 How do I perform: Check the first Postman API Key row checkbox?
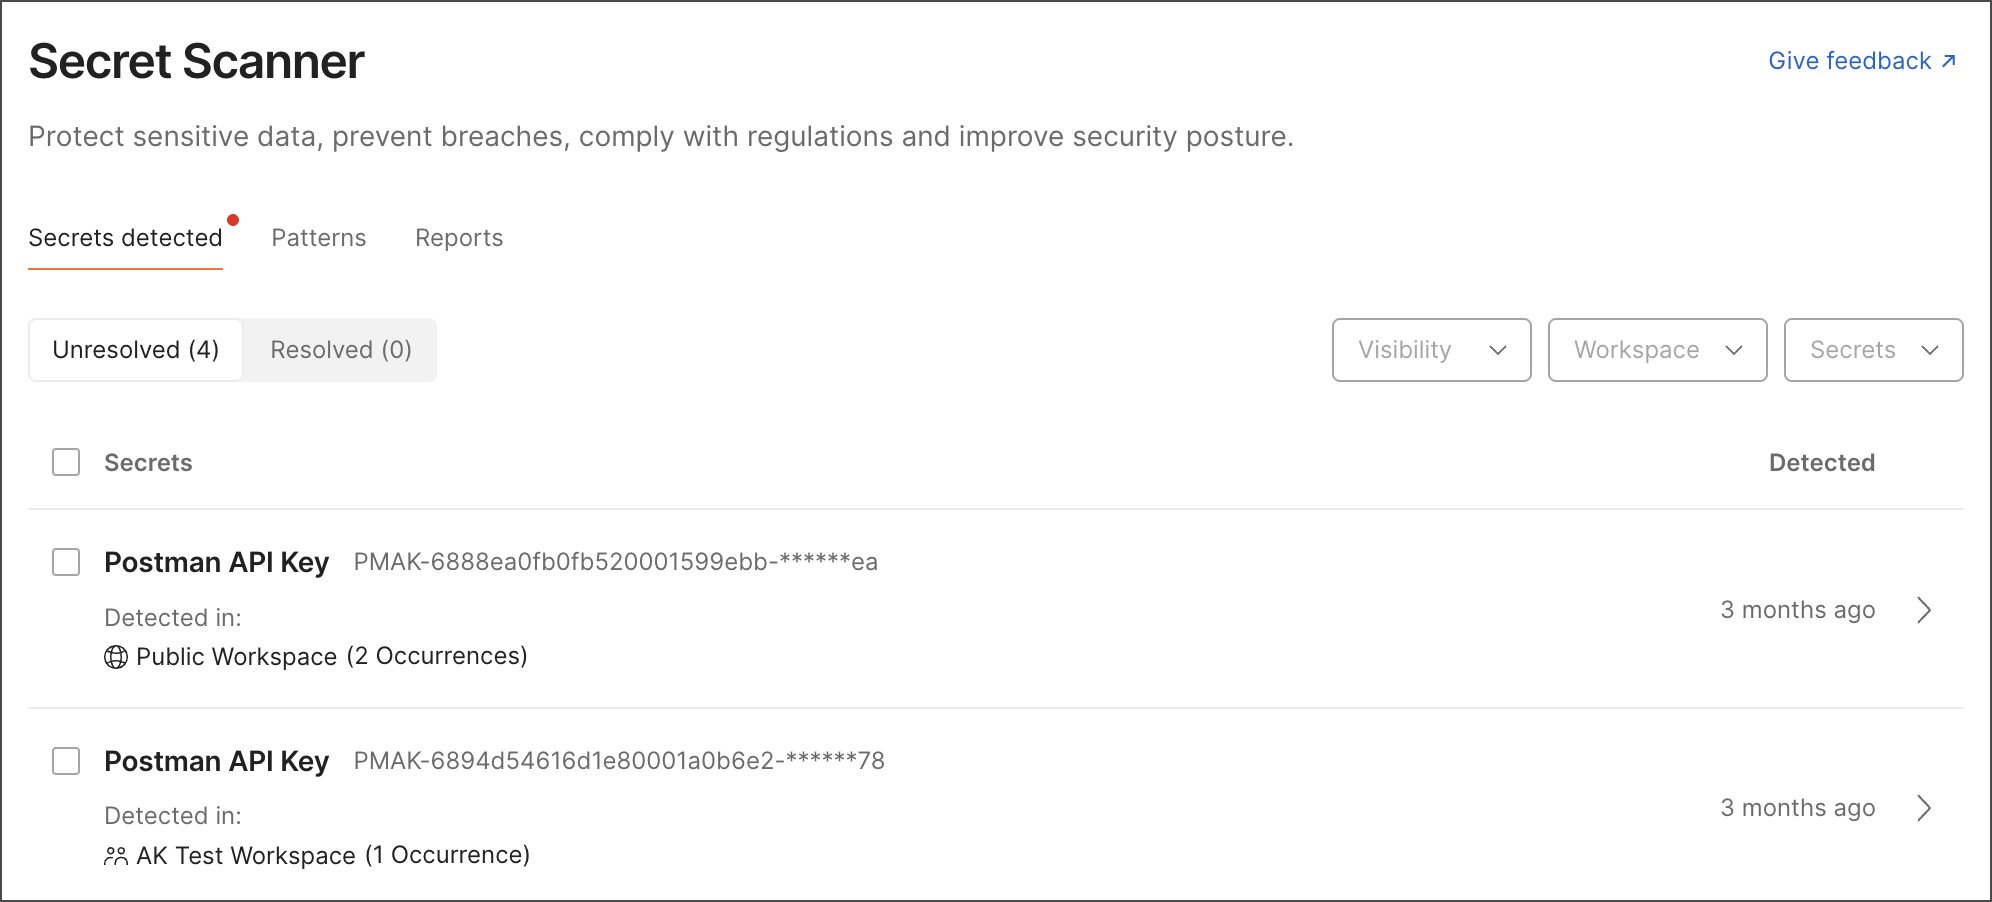66,562
